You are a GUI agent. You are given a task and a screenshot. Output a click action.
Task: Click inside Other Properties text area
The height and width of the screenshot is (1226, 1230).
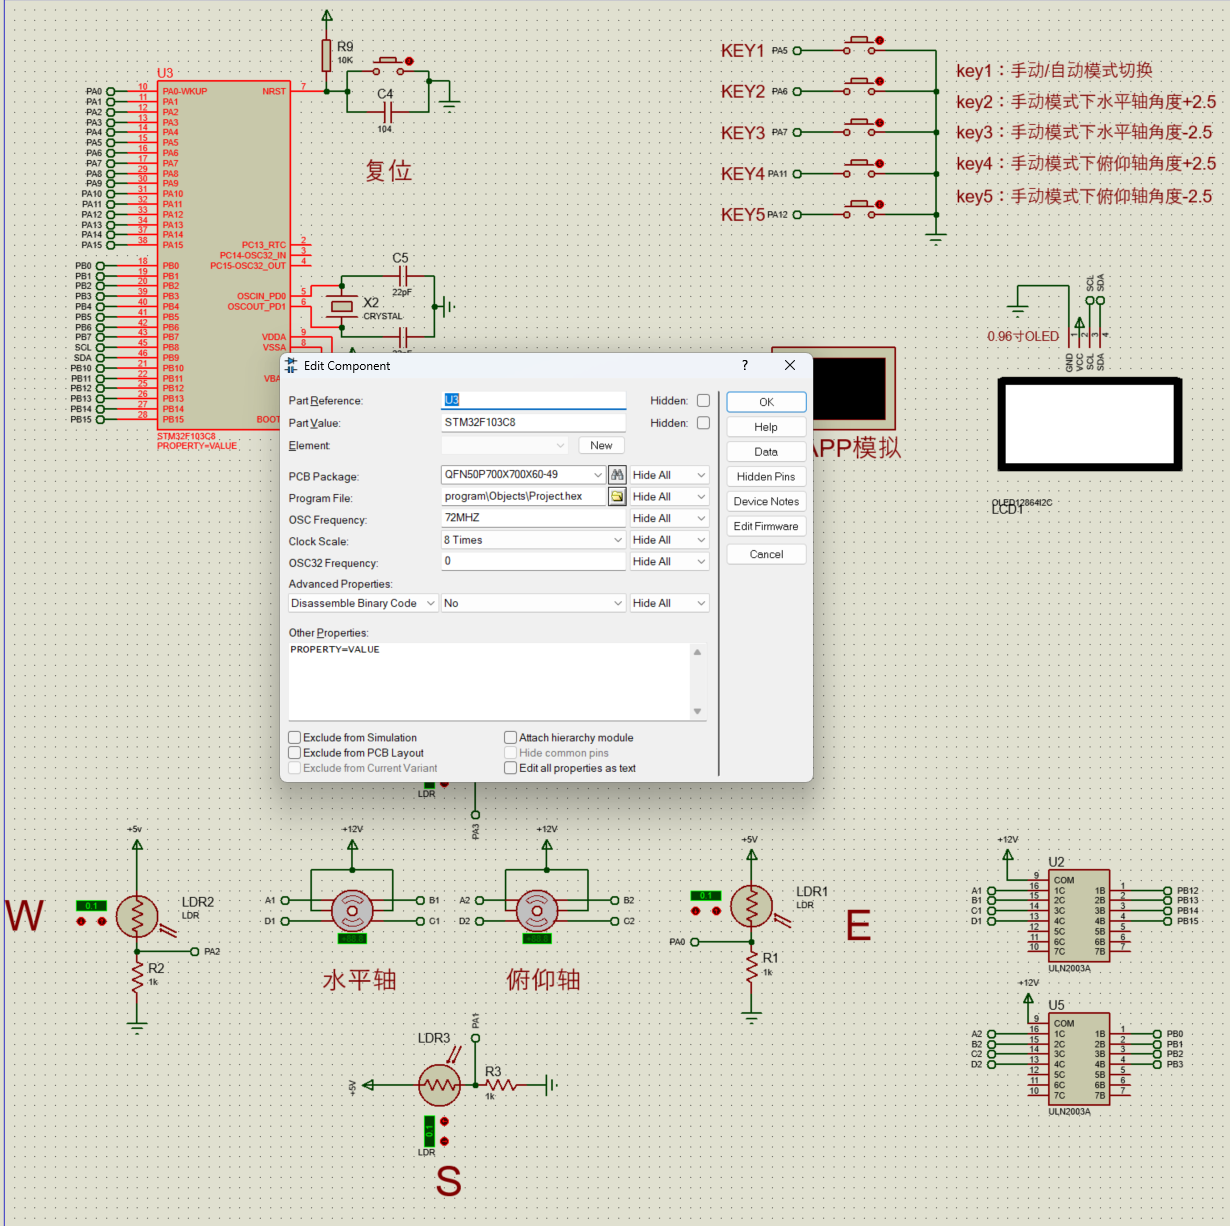click(x=488, y=680)
